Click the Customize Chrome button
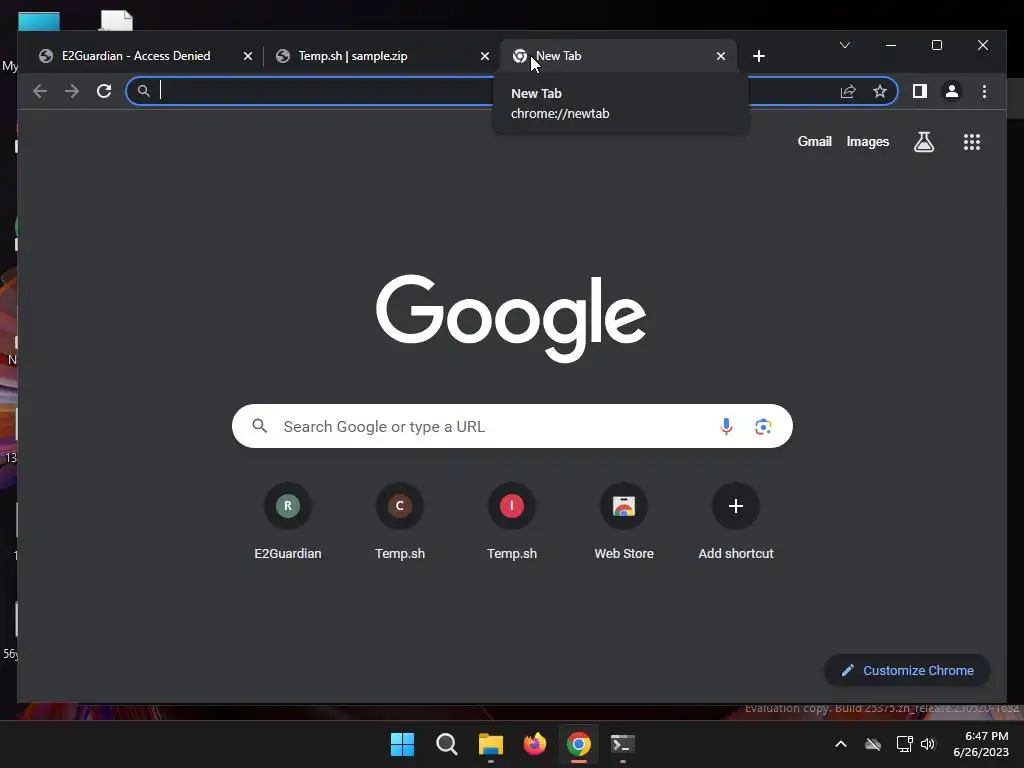Viewport: 1024px width, 768px height. click(907, 671)
